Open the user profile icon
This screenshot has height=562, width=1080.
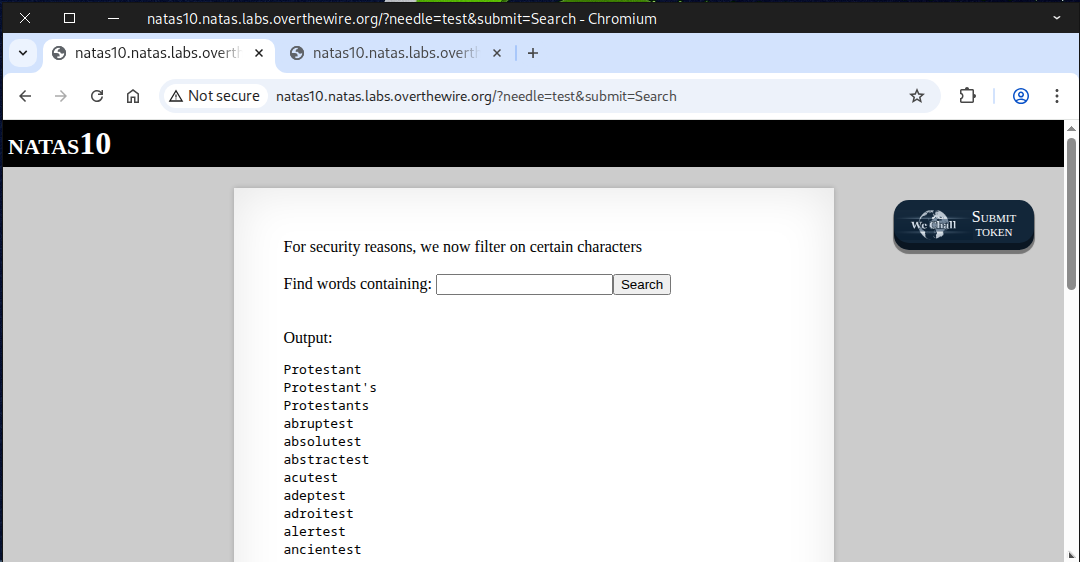point(1021,96)
